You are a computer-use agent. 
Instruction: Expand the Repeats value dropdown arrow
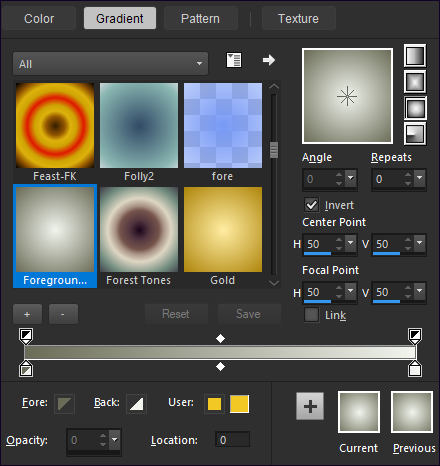coord(420,178)
